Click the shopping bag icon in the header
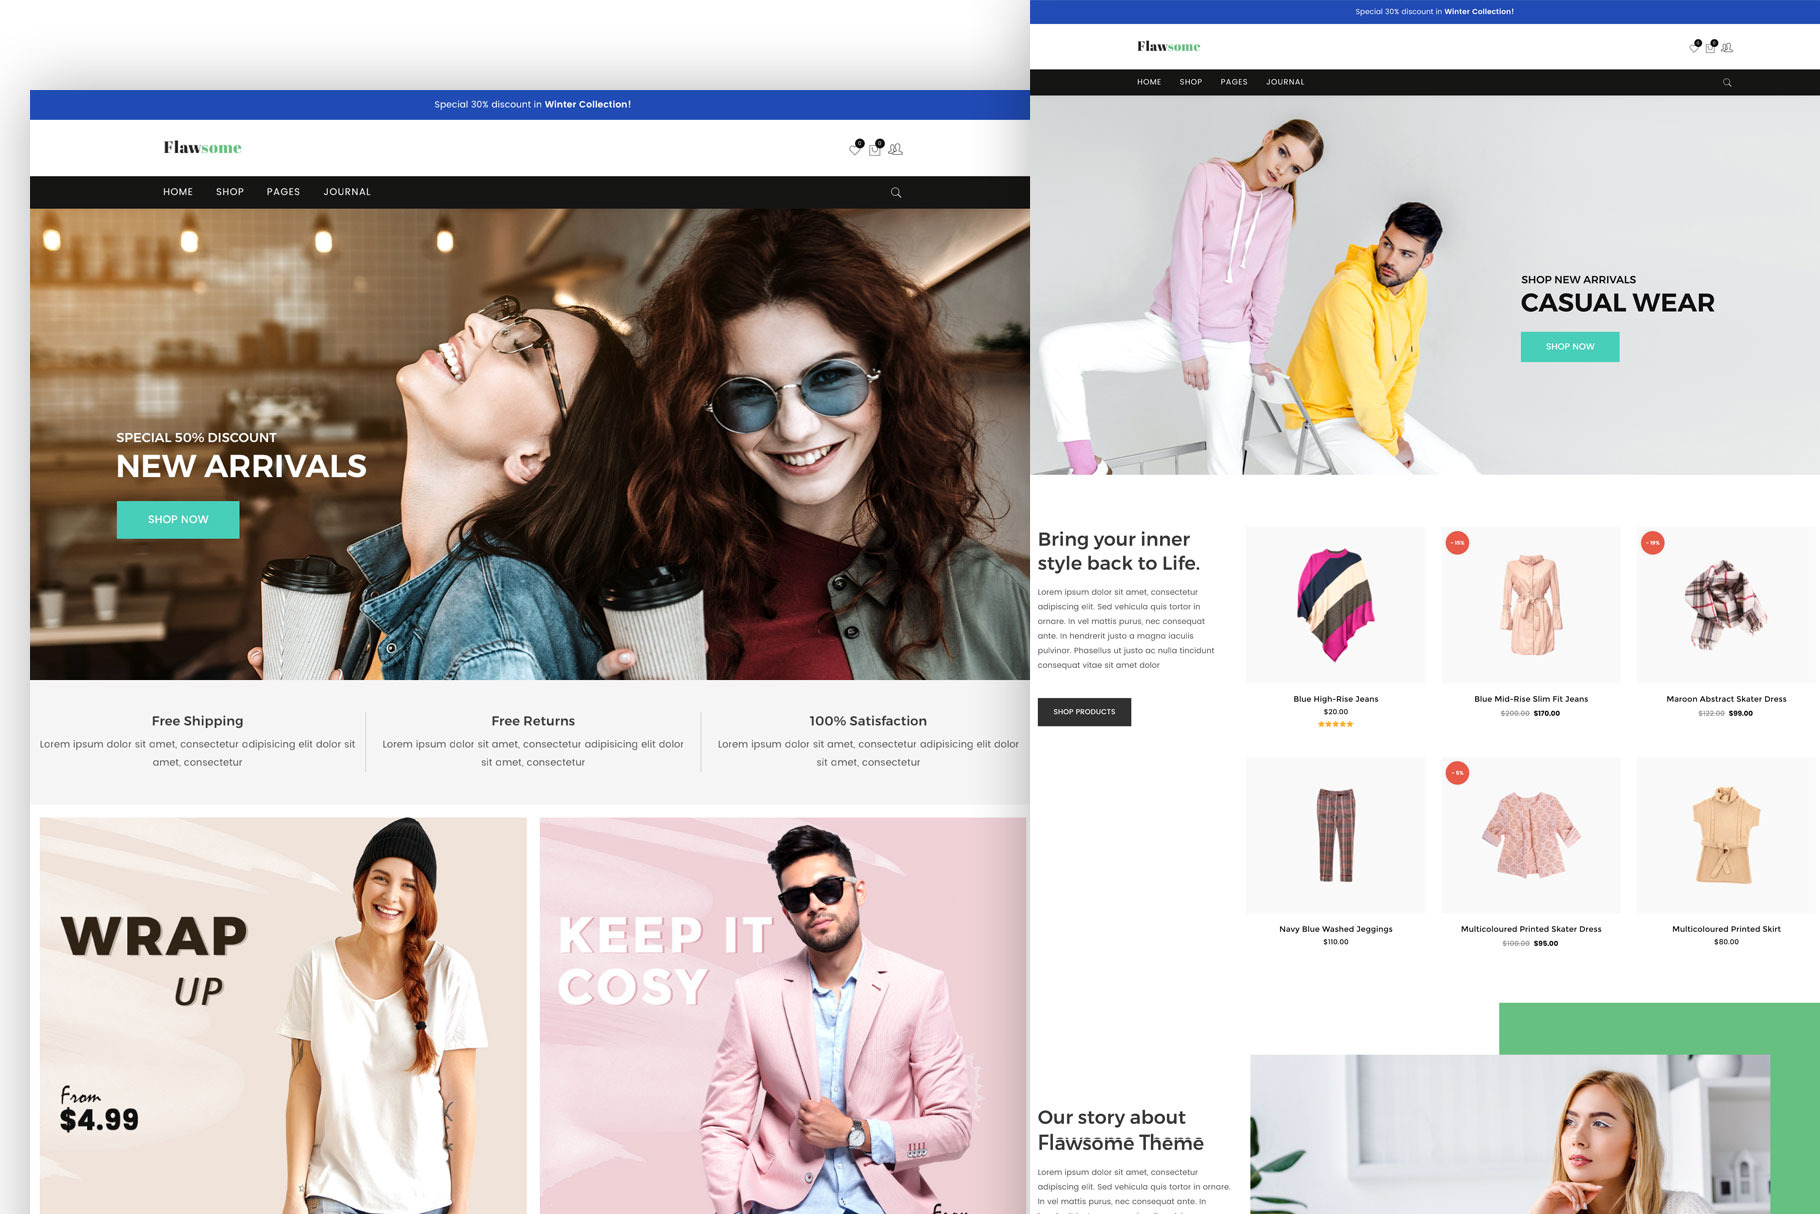1820x1214 pixels. (x=875, y=148)
